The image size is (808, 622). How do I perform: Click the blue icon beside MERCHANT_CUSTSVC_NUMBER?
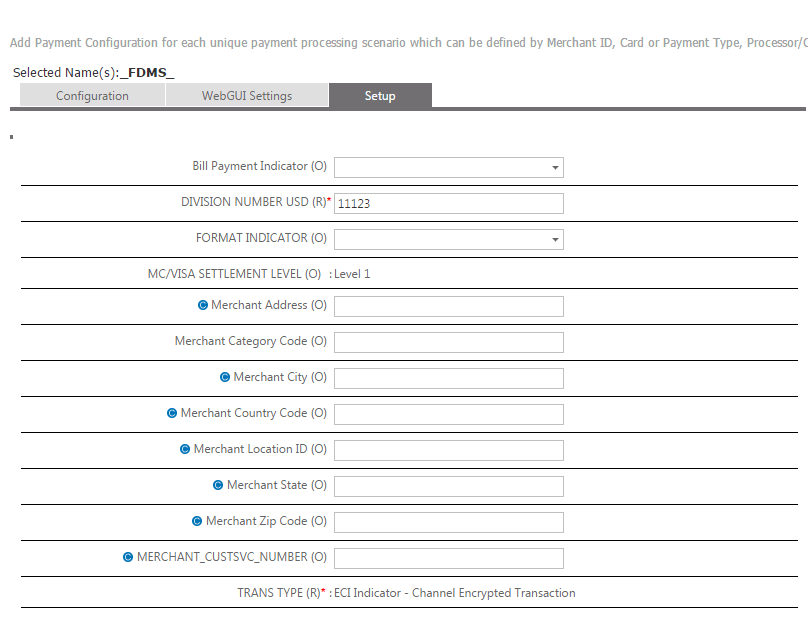[128, 557]
